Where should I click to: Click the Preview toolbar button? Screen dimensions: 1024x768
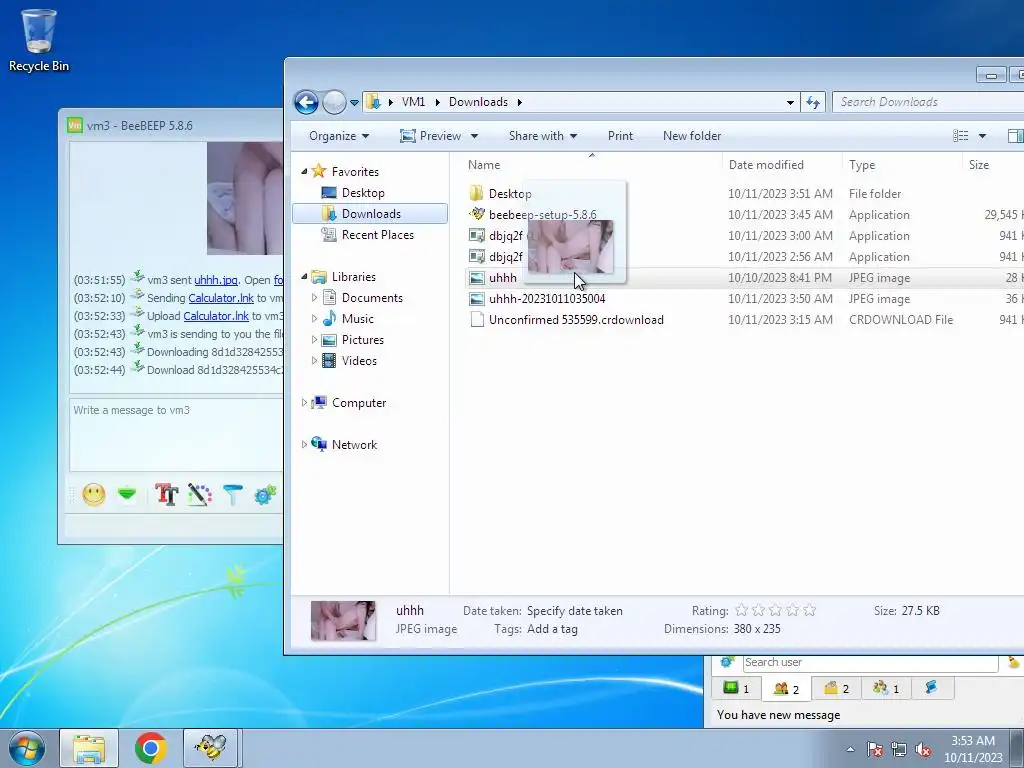[431, 136]
